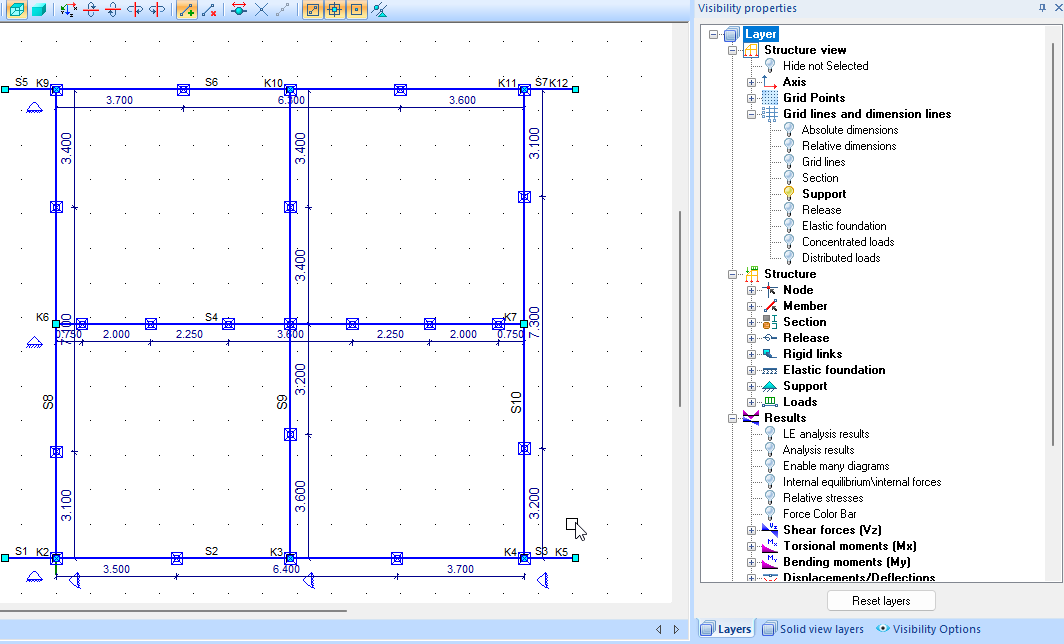Expand the Member node under Structure
This screenshot has height=644, width=1064.
pos(751,306)
